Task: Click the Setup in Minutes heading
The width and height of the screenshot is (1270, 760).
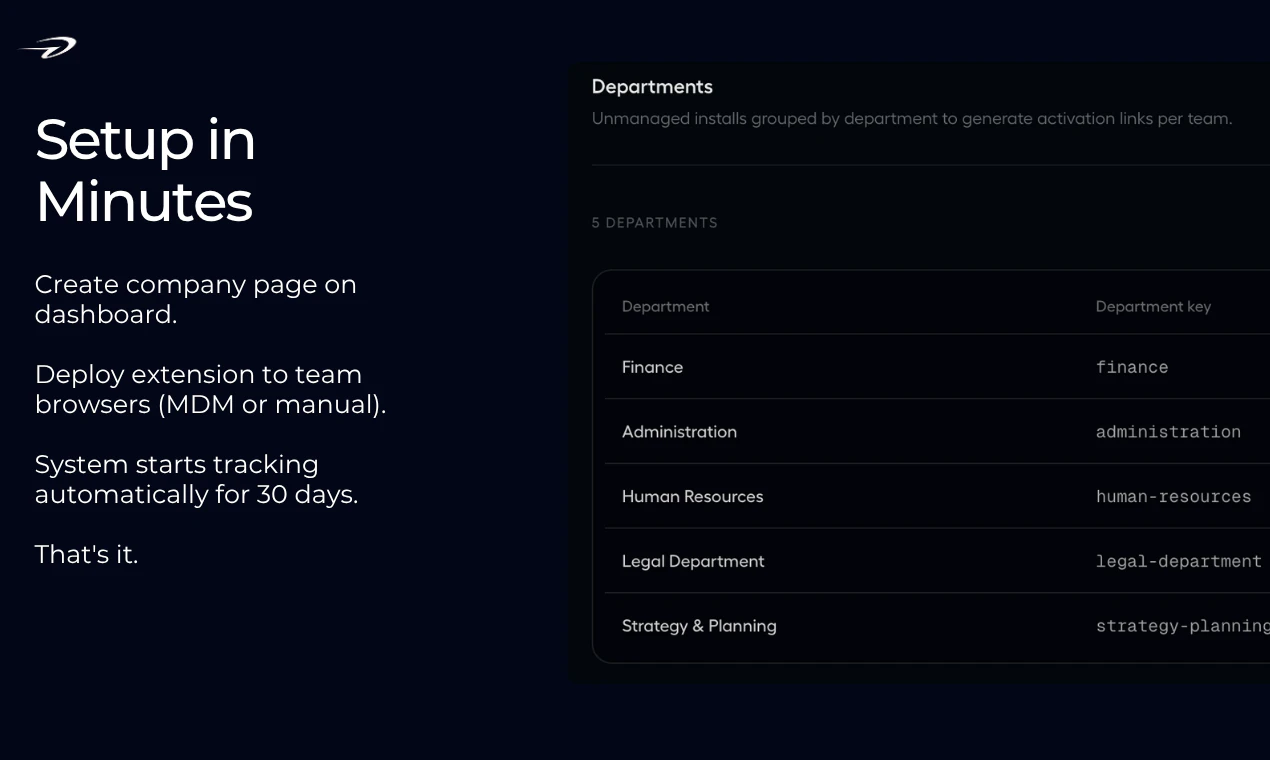Action: point(145,171)
